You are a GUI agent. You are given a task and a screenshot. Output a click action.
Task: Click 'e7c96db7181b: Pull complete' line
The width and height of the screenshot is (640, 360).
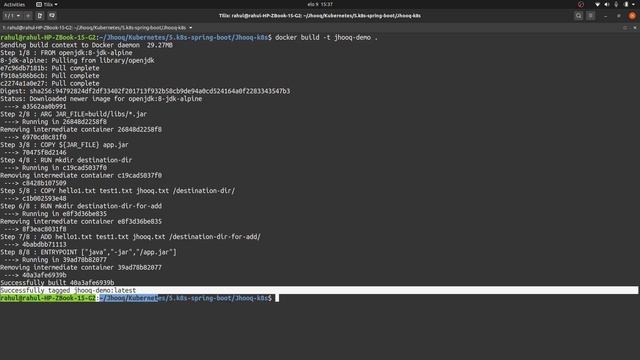click(50, 68)
